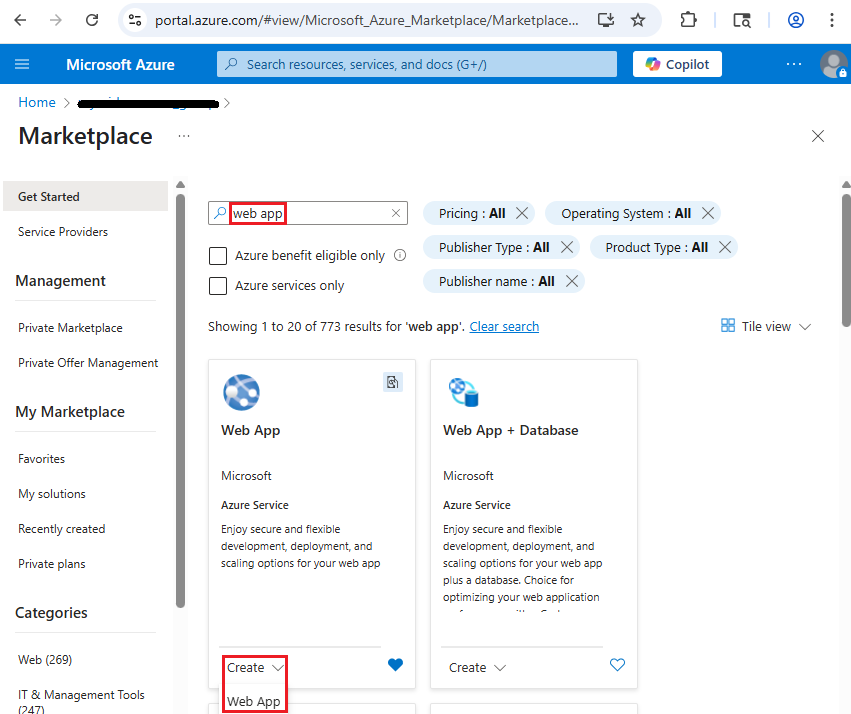The image size is (851, 714).
Task: Reload the page with the refresh icon
Action: click(91, 20)
